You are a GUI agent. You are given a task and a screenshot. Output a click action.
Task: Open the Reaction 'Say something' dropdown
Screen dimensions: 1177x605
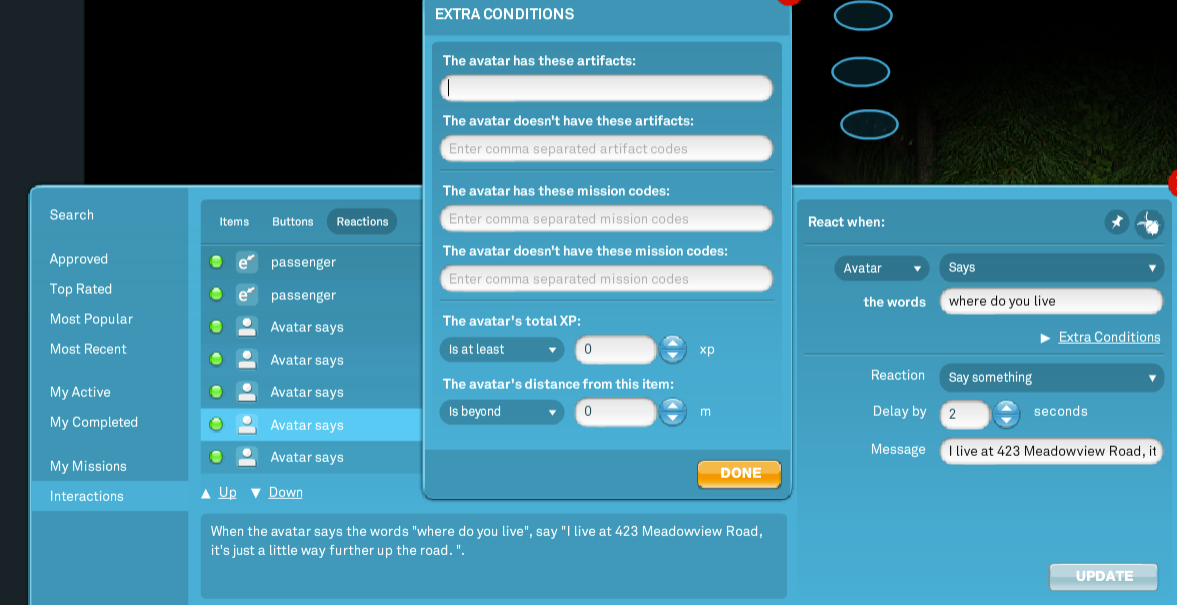pyautogui.click(x=1052, y=377)
